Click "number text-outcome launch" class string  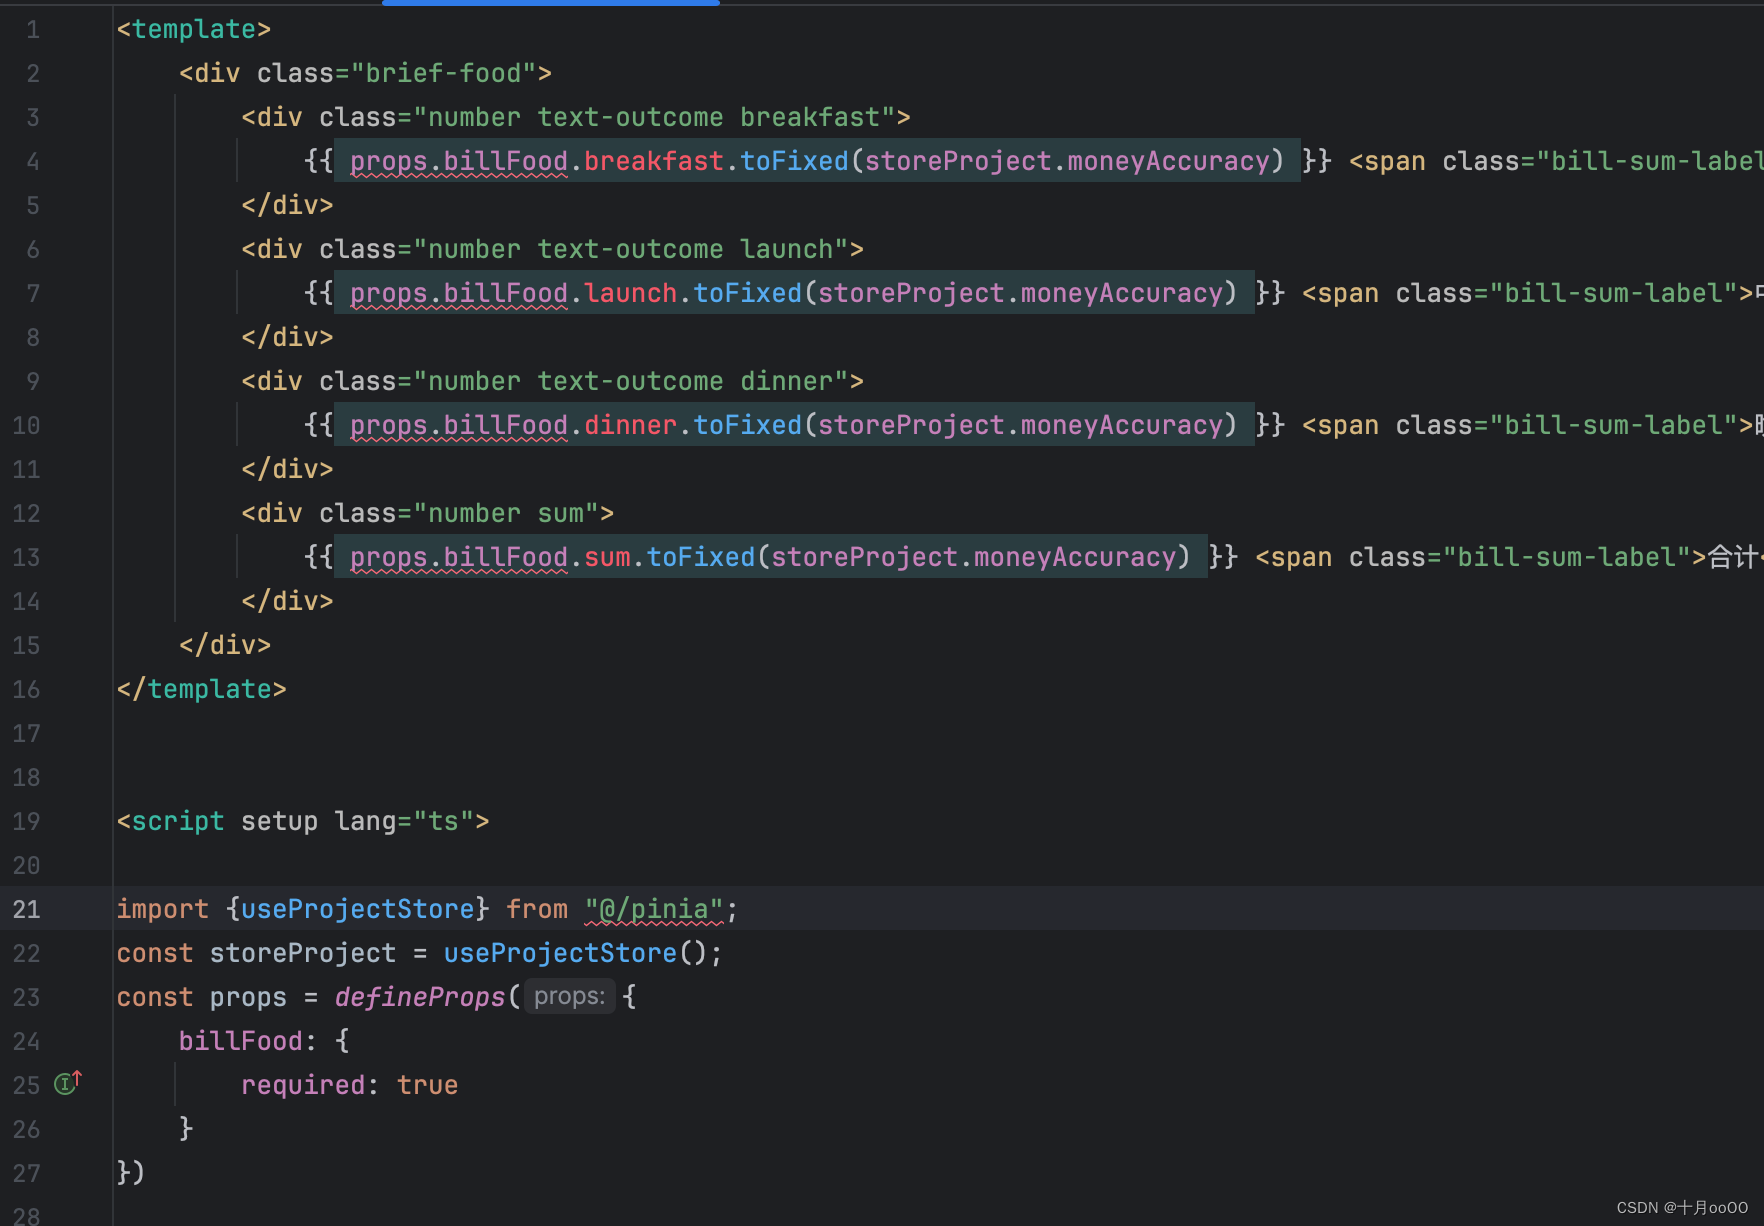[637, 249]
